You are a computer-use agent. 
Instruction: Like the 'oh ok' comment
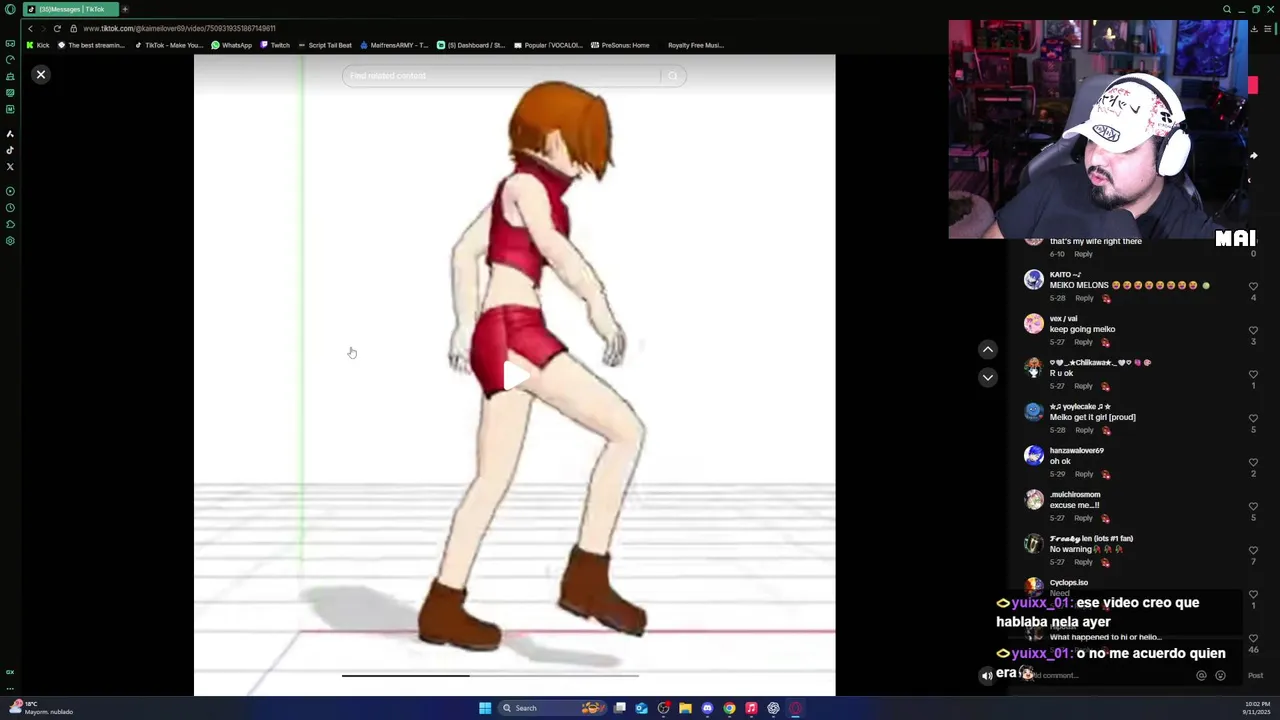(1253, 463)
